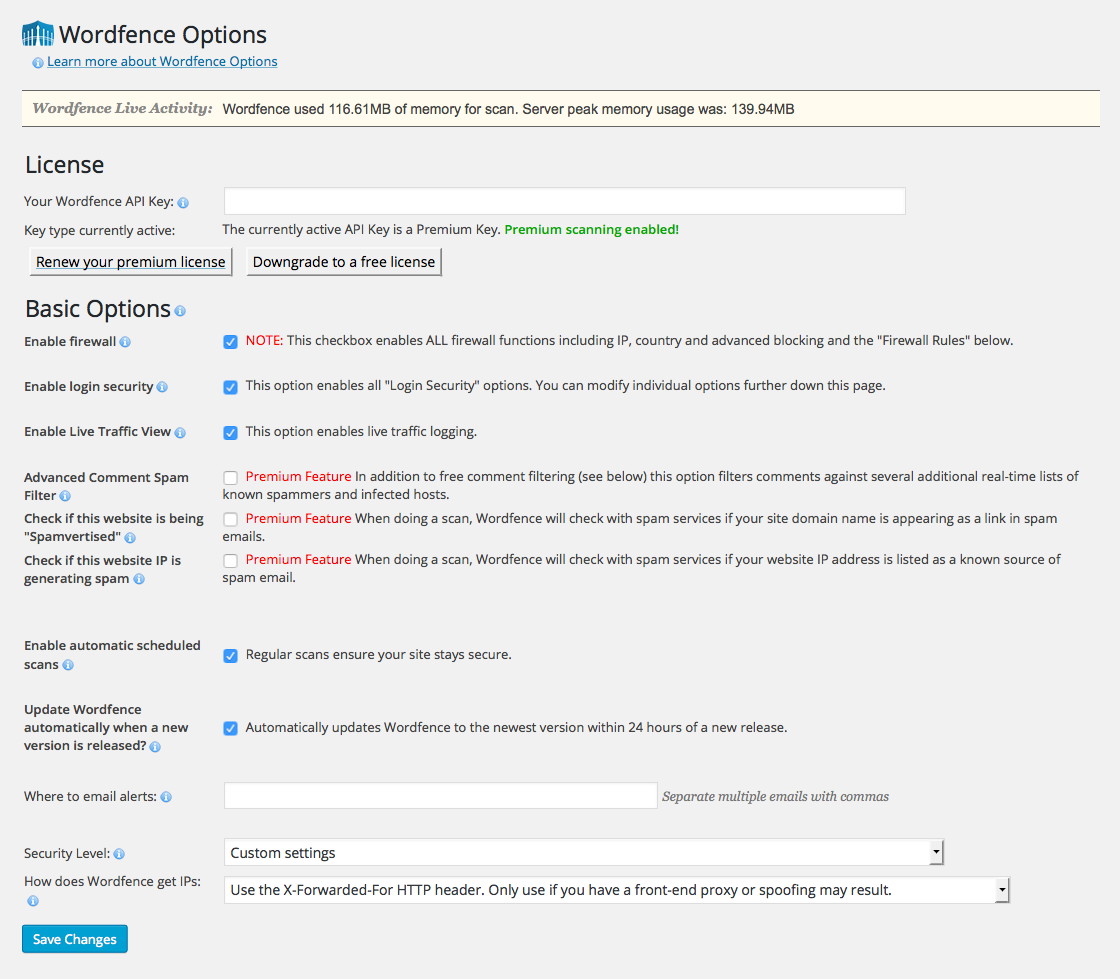
Task: Open the Security Level dropdown
Action: [x=584, y=853]
